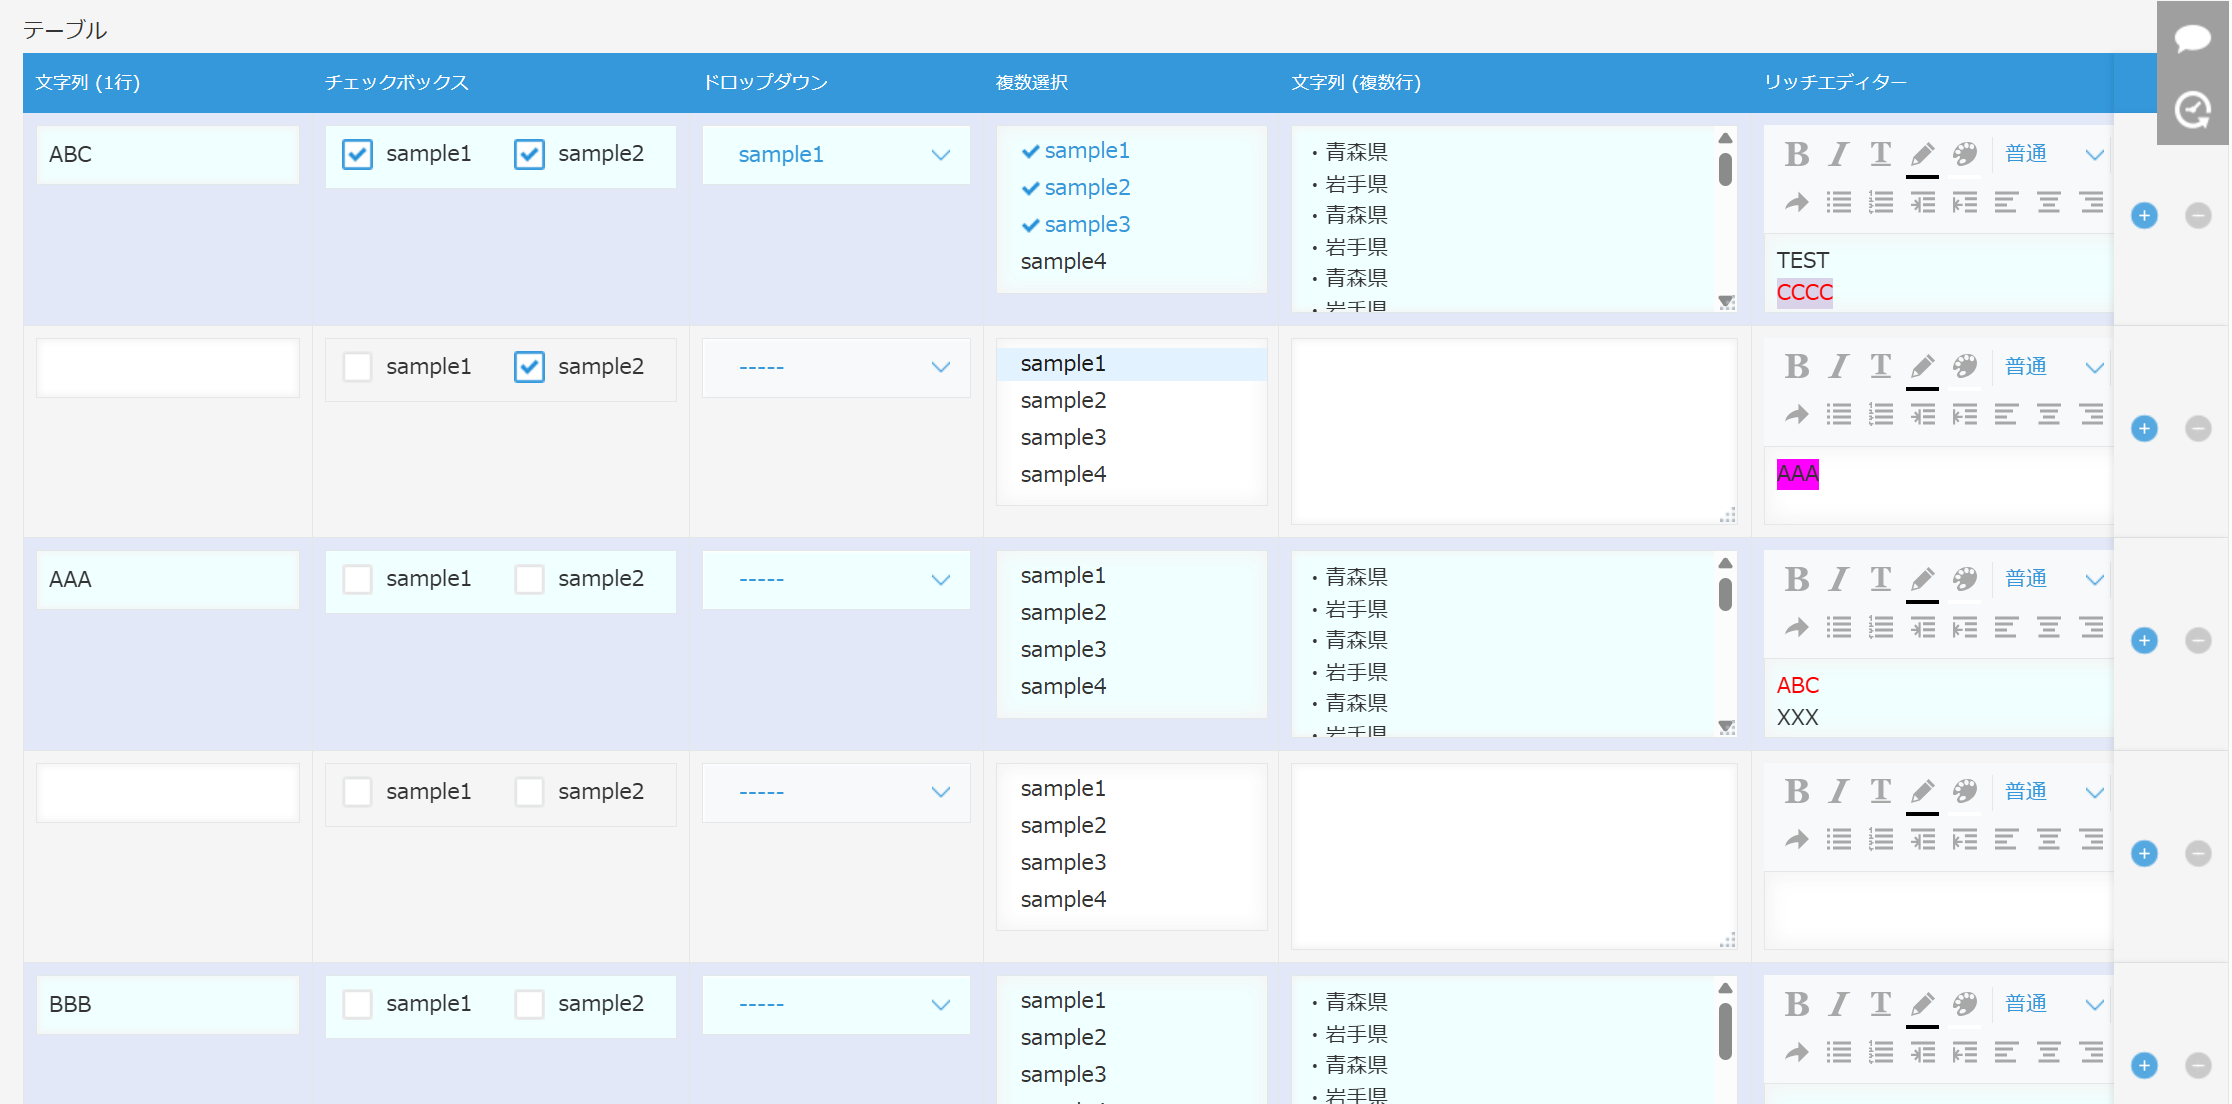Click center align icon in second row's editor

pyautogui.click(x=2048, y=415)
